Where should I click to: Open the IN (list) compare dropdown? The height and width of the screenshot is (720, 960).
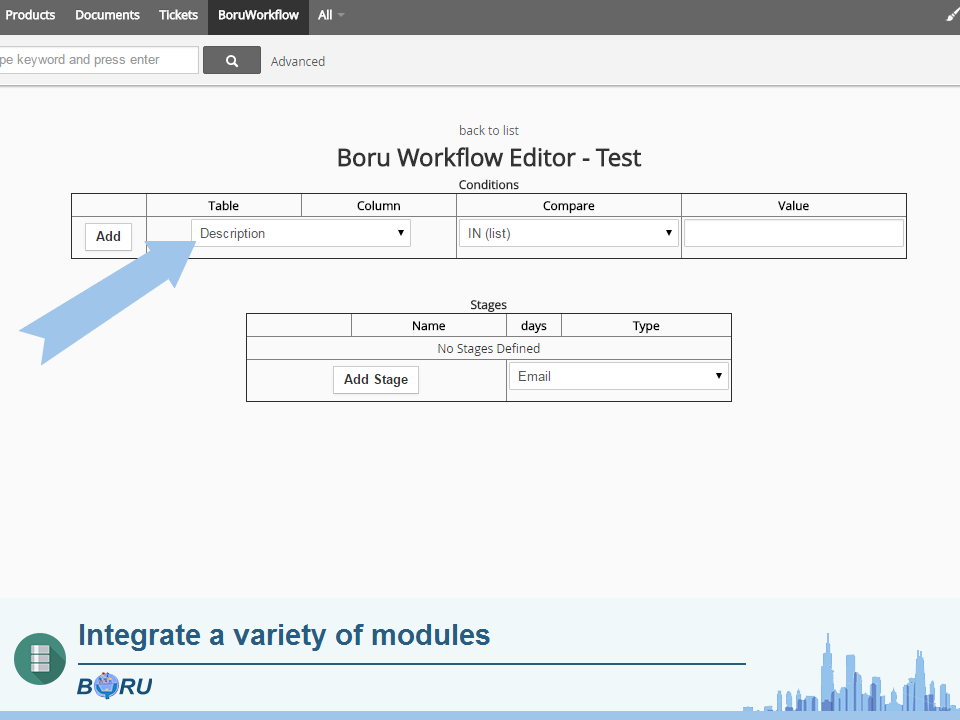click(569, 233)
